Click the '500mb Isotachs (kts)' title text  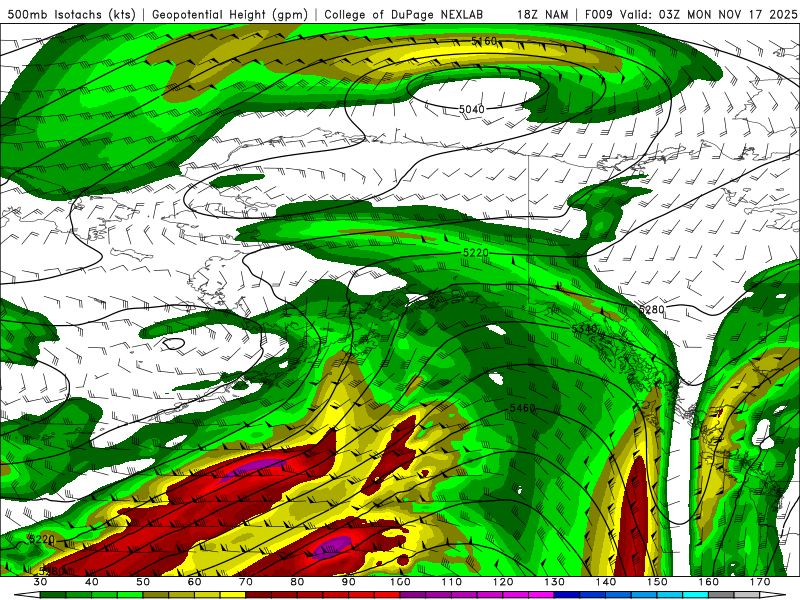coord(72,14)
